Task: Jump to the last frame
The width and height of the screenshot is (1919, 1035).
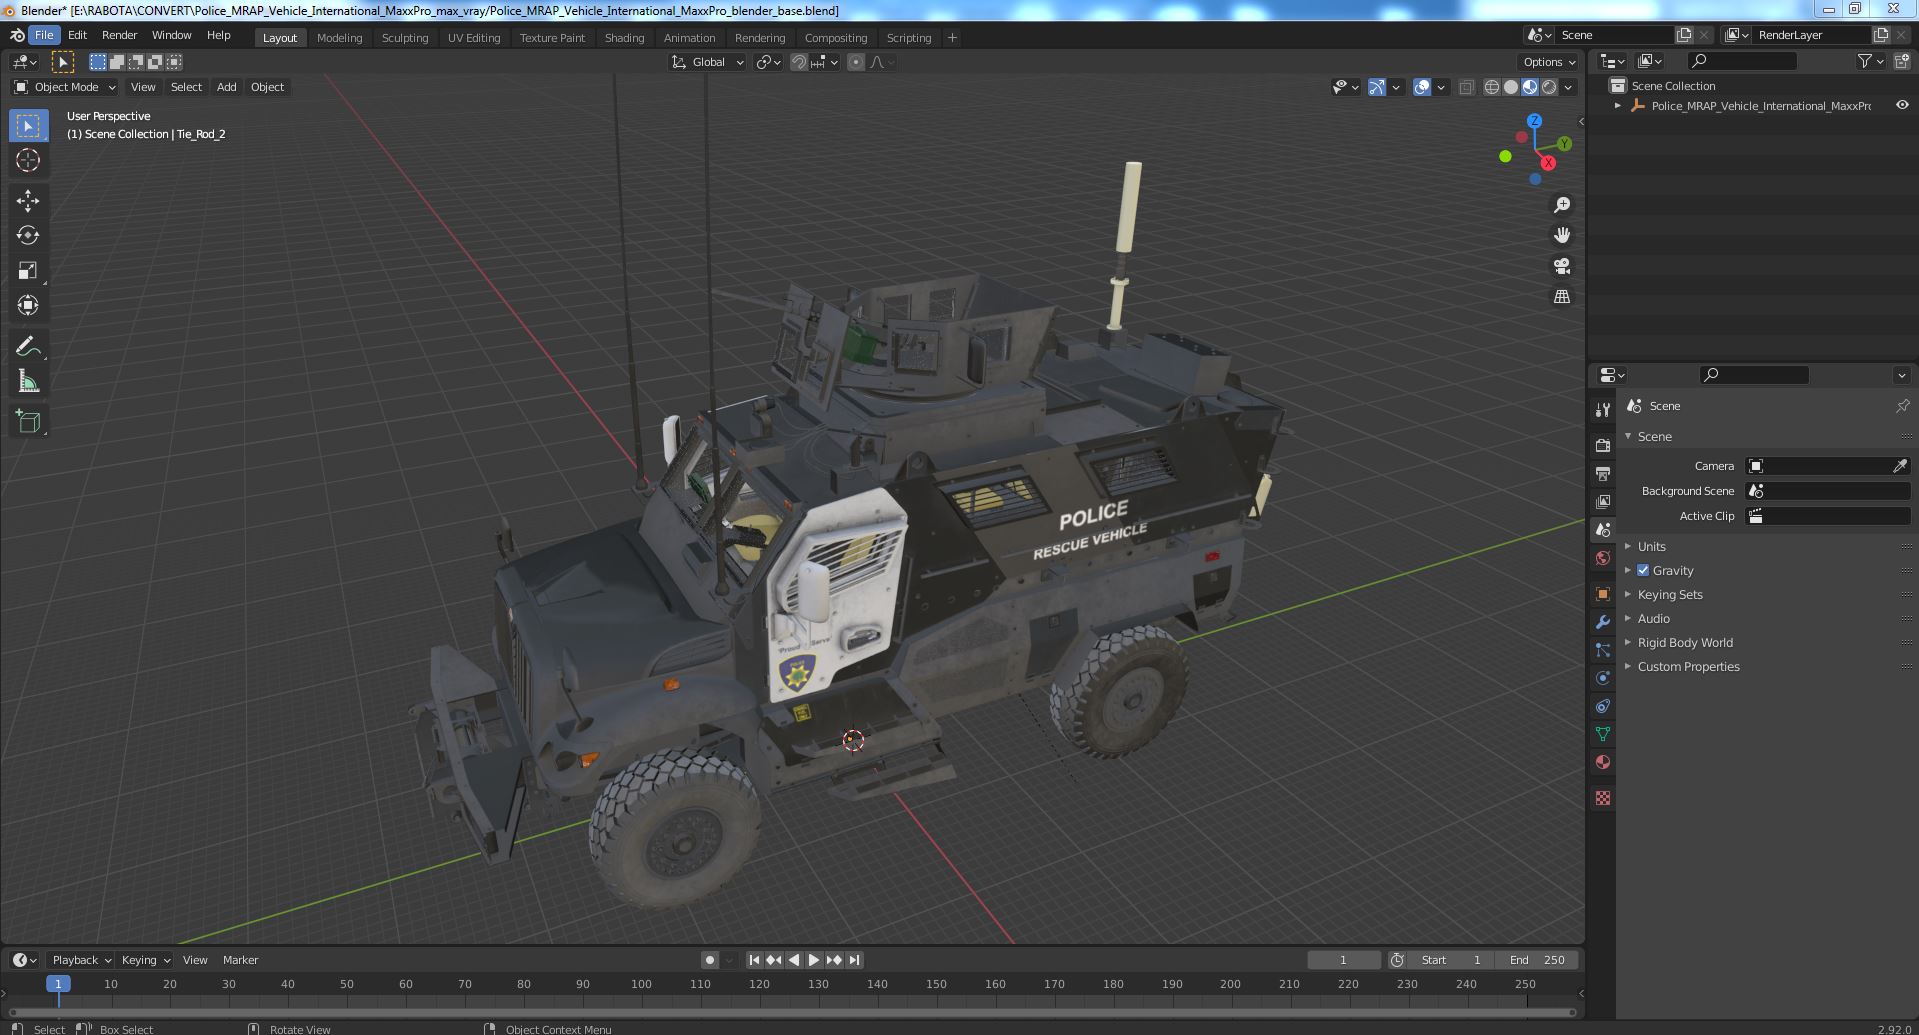Action: (x=854, y=960)
